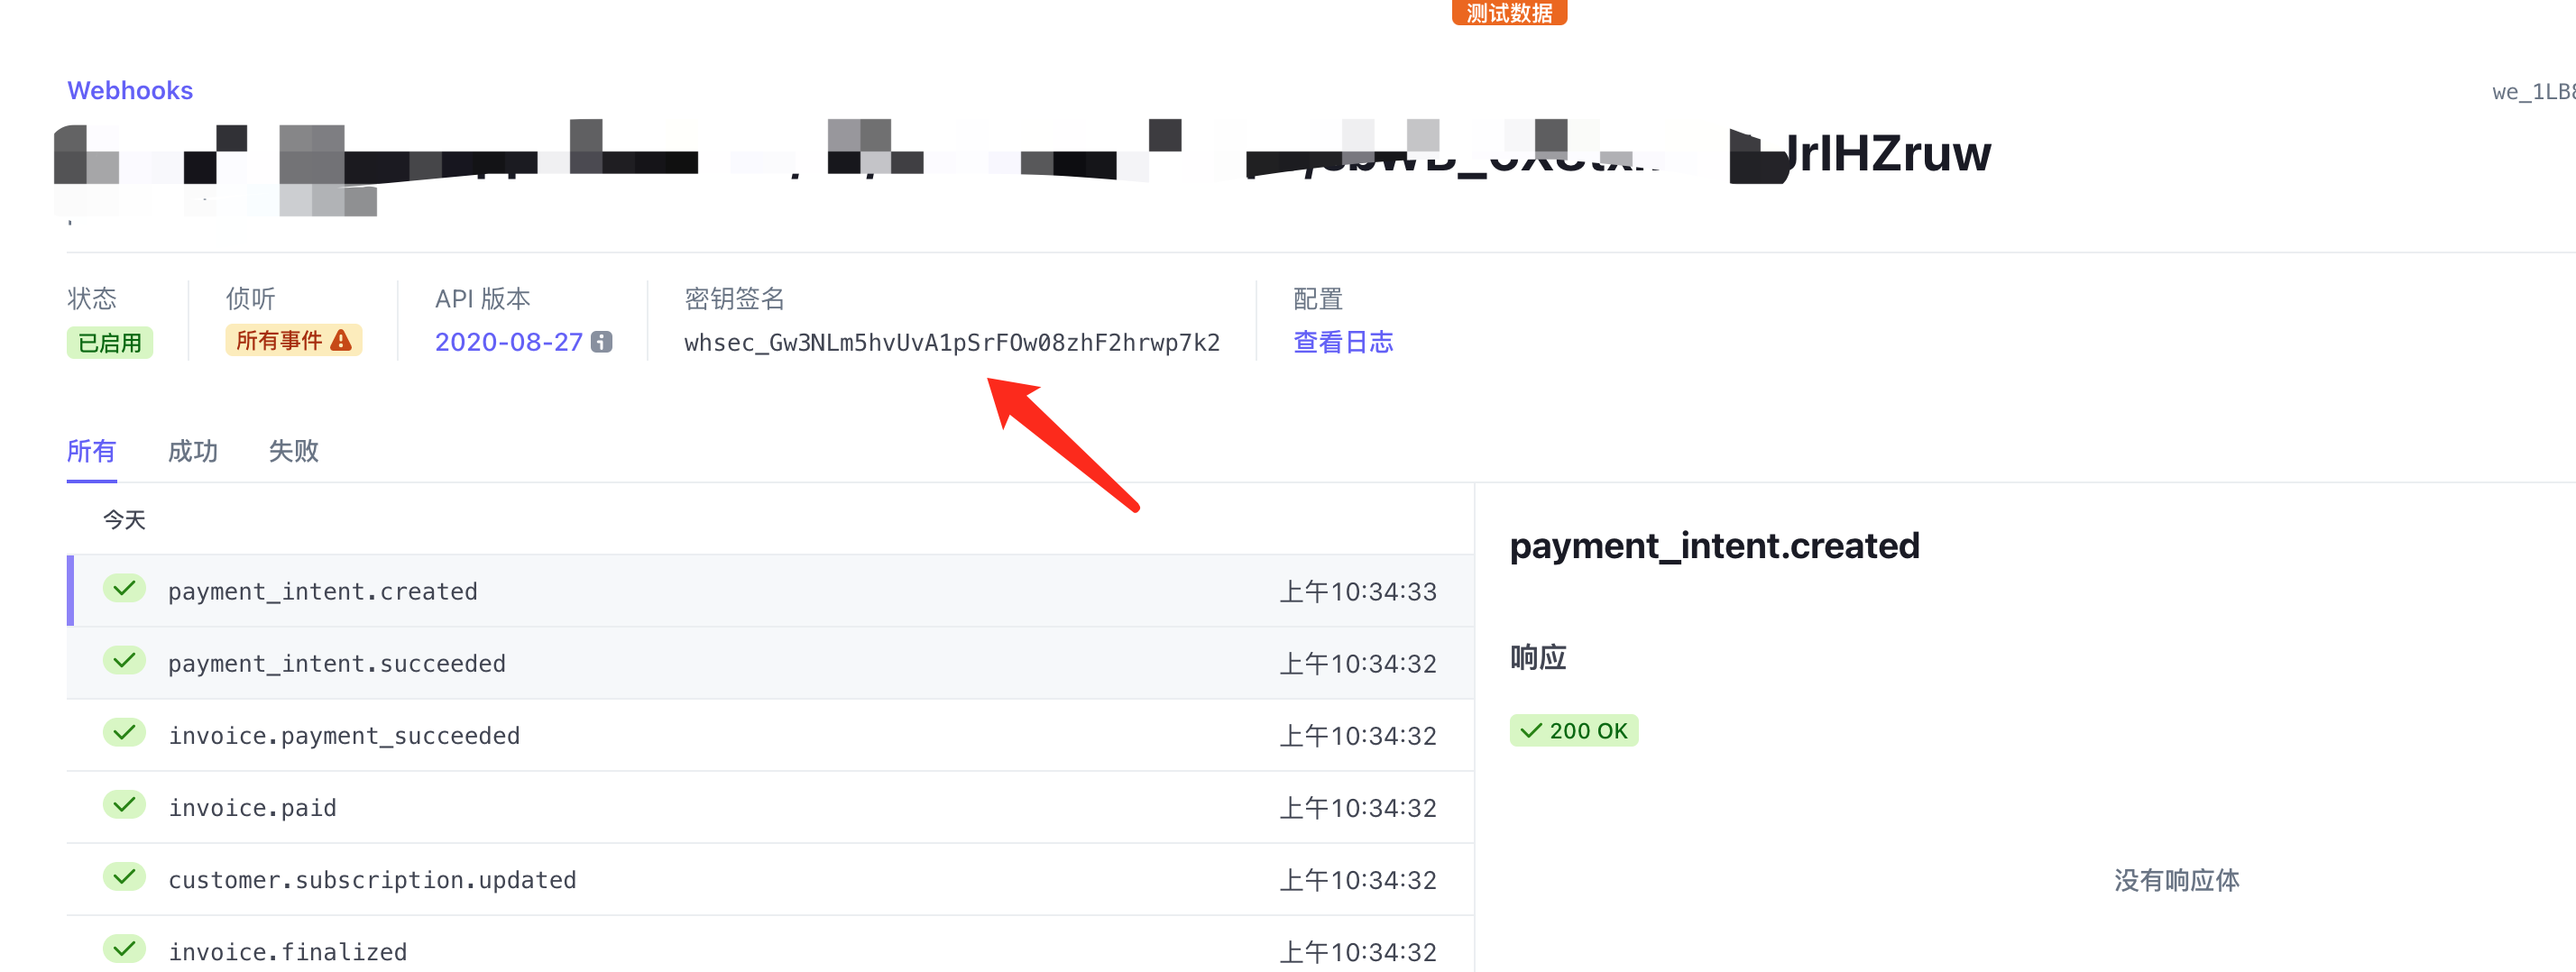Screen dimensions: 2576x972
Task: Open the 所有 events tab
Action: 91,451
